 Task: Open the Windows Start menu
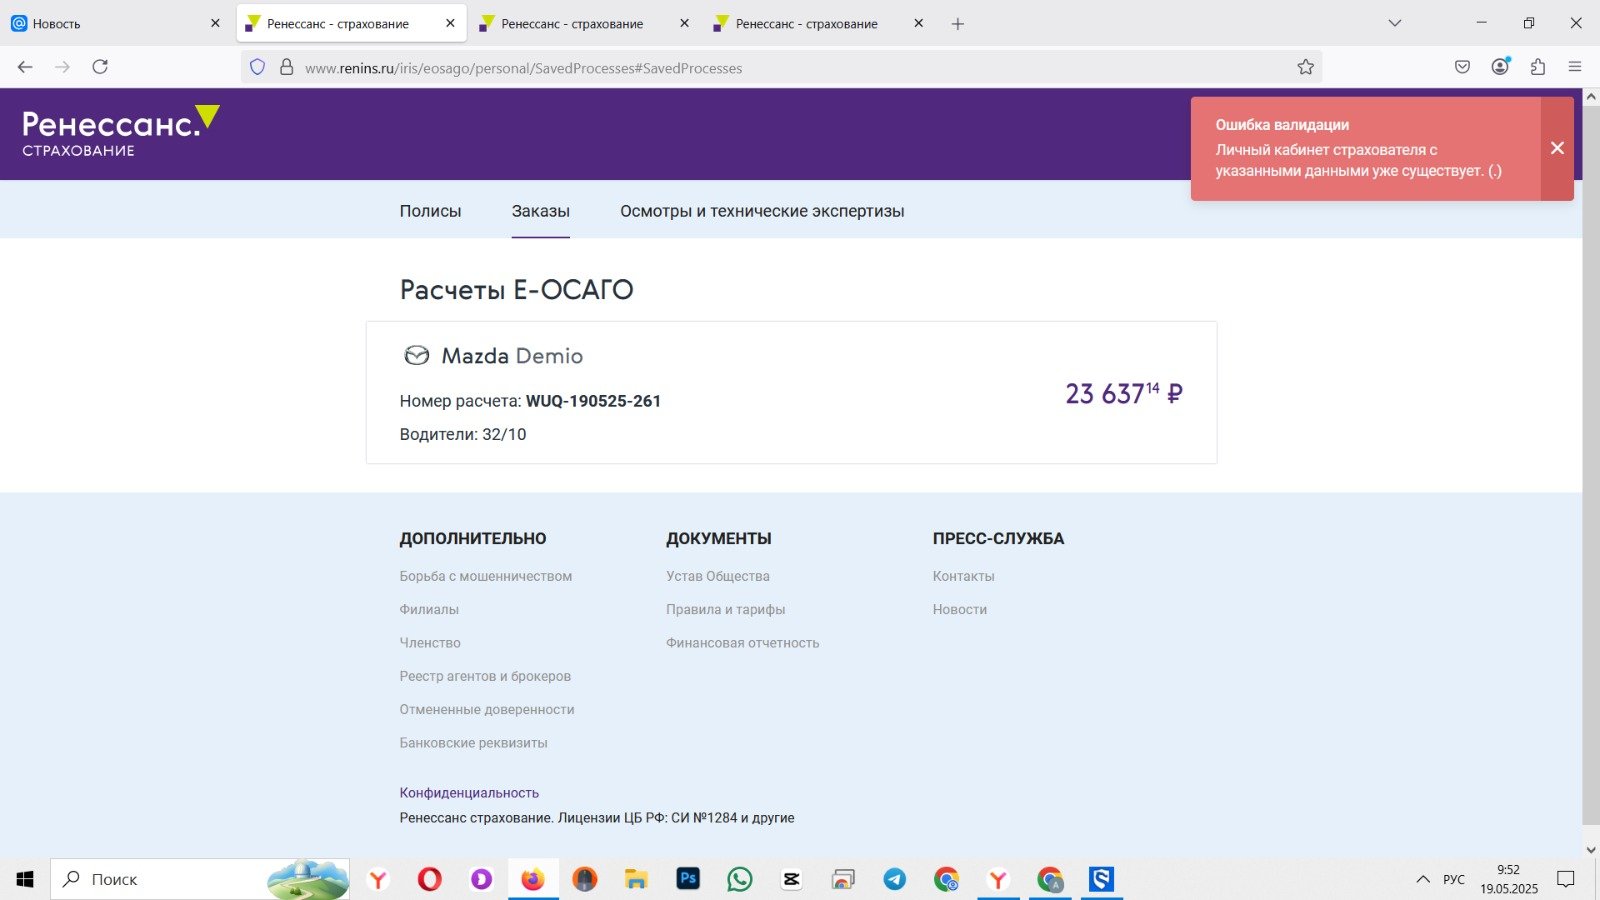click(x=25, y=879)
